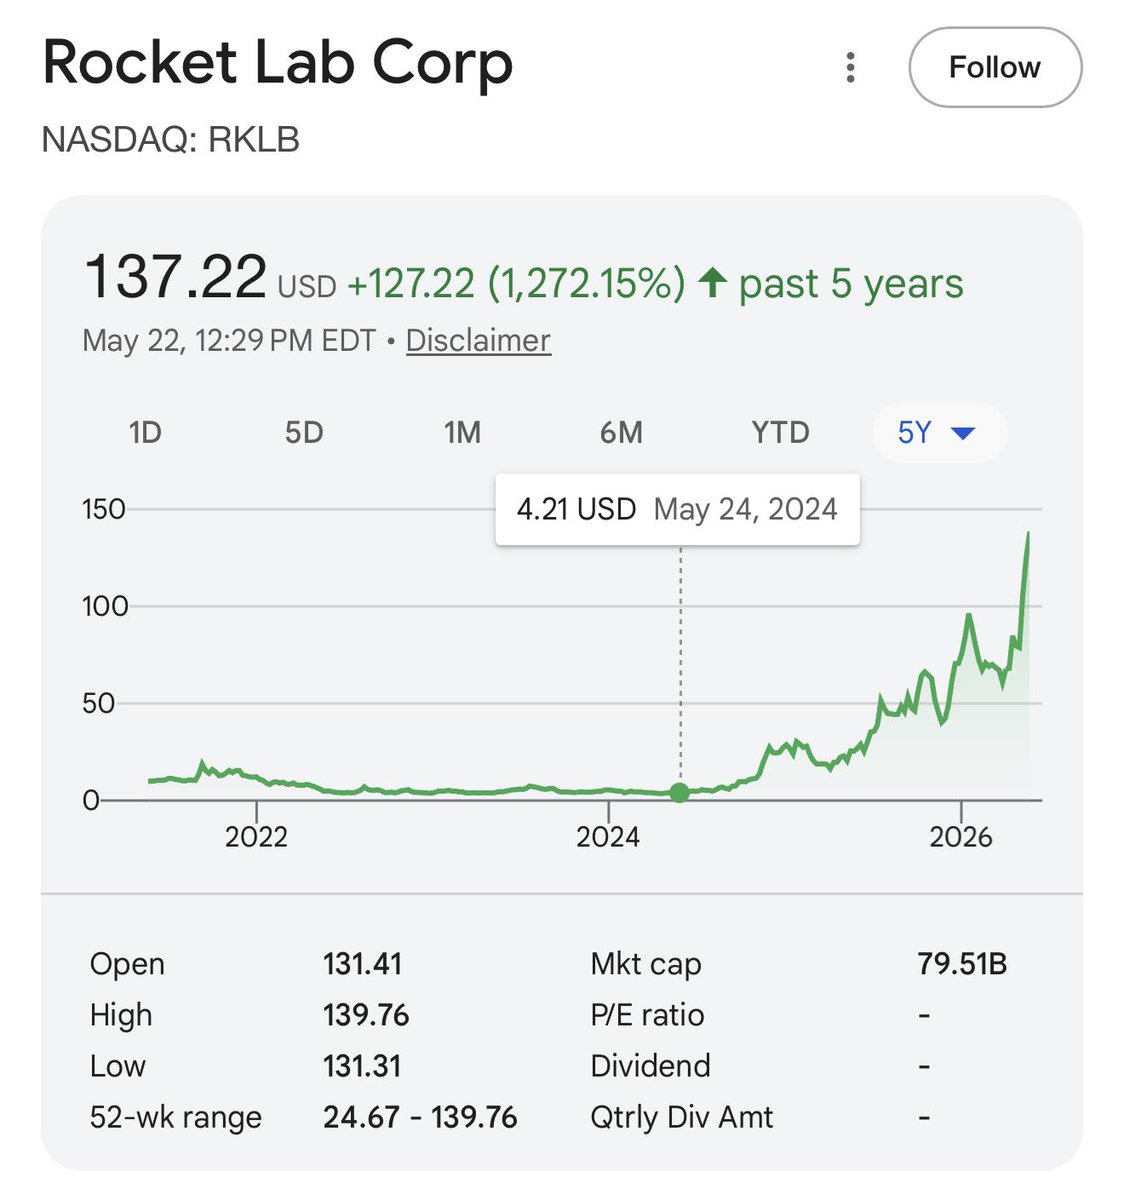The image size is (1124, 1200).
Task: Click the Dividend label
Action: point(650,1066)
